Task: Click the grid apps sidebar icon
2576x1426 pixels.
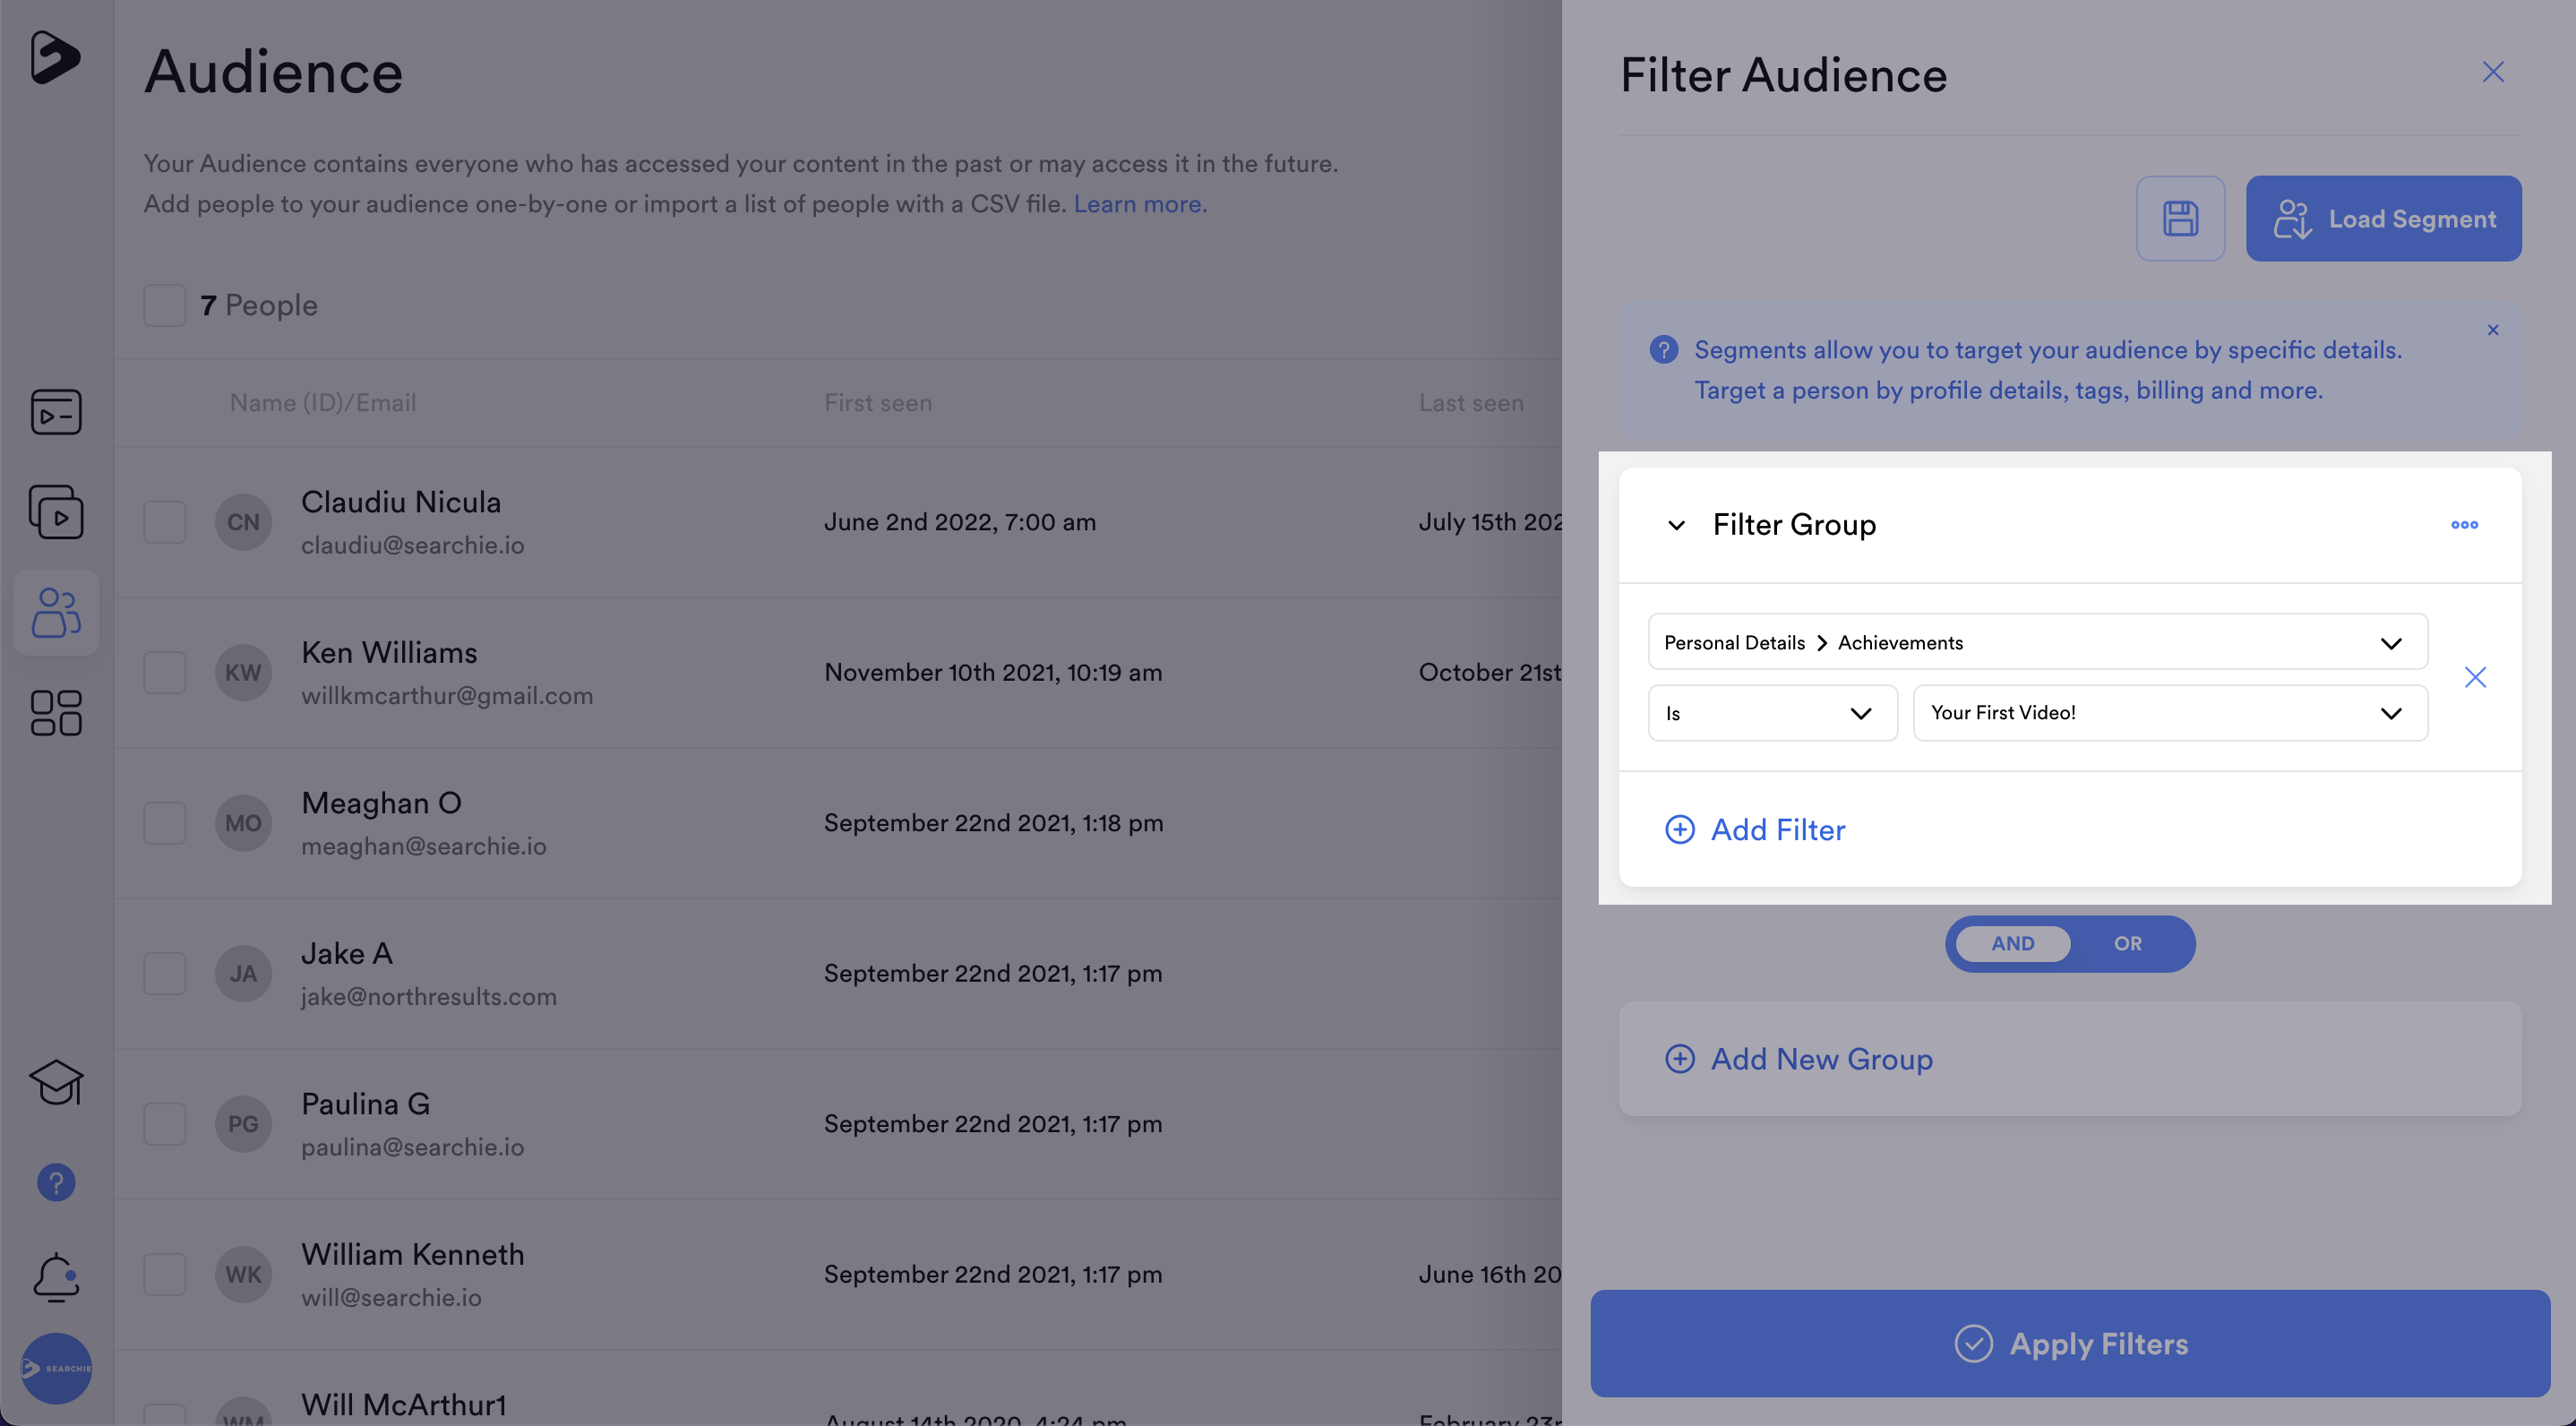Action: 56,713
